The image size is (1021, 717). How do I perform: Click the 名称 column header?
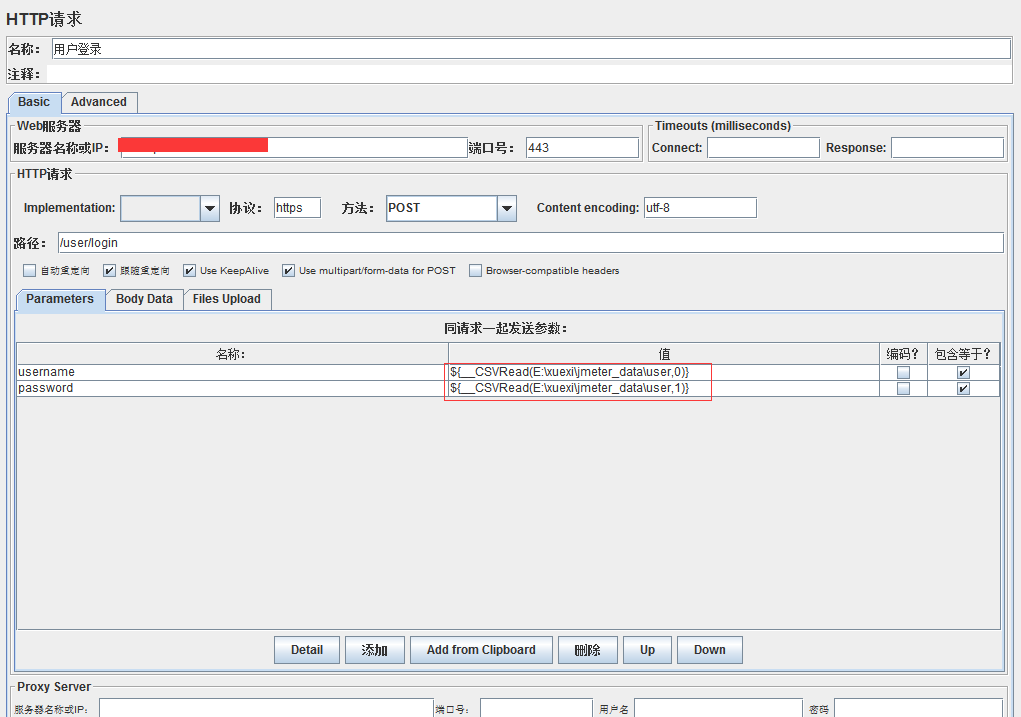point(232,354)
